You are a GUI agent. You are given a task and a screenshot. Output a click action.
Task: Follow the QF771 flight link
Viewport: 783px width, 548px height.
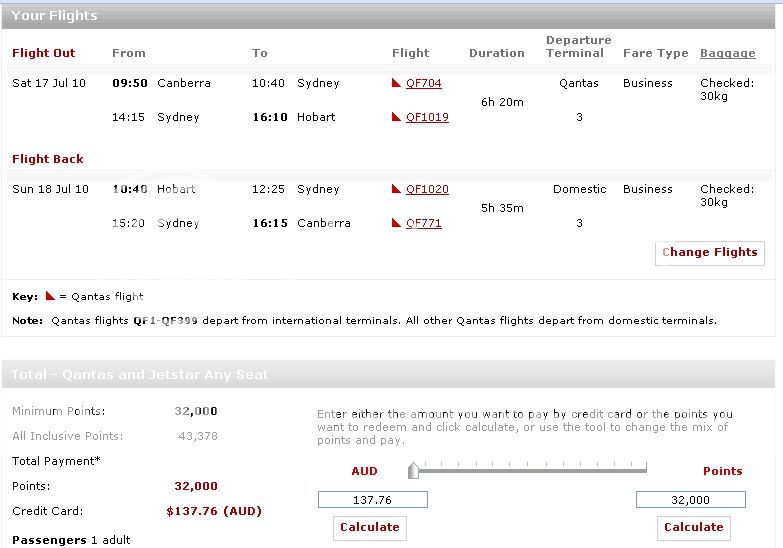423,224
